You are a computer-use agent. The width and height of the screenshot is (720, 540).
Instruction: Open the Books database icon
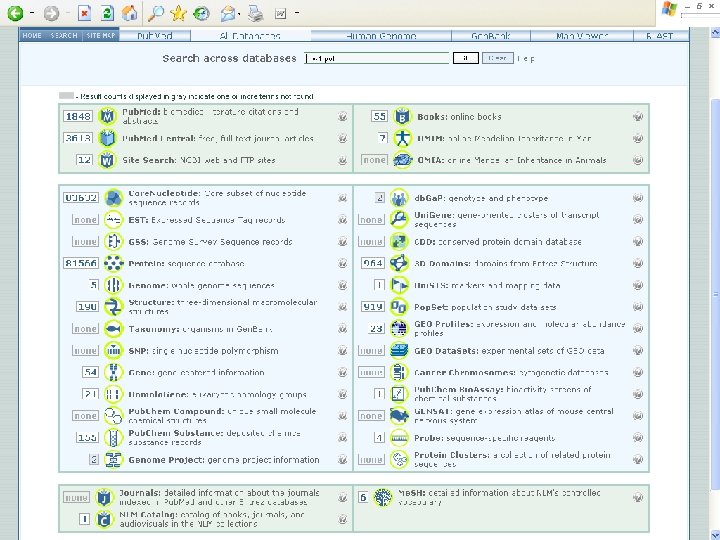[x=402, y=116]
